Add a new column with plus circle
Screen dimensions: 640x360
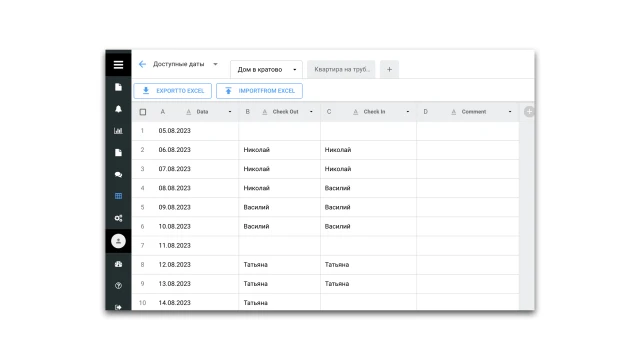pyautogui.click(x=529, y=111)
